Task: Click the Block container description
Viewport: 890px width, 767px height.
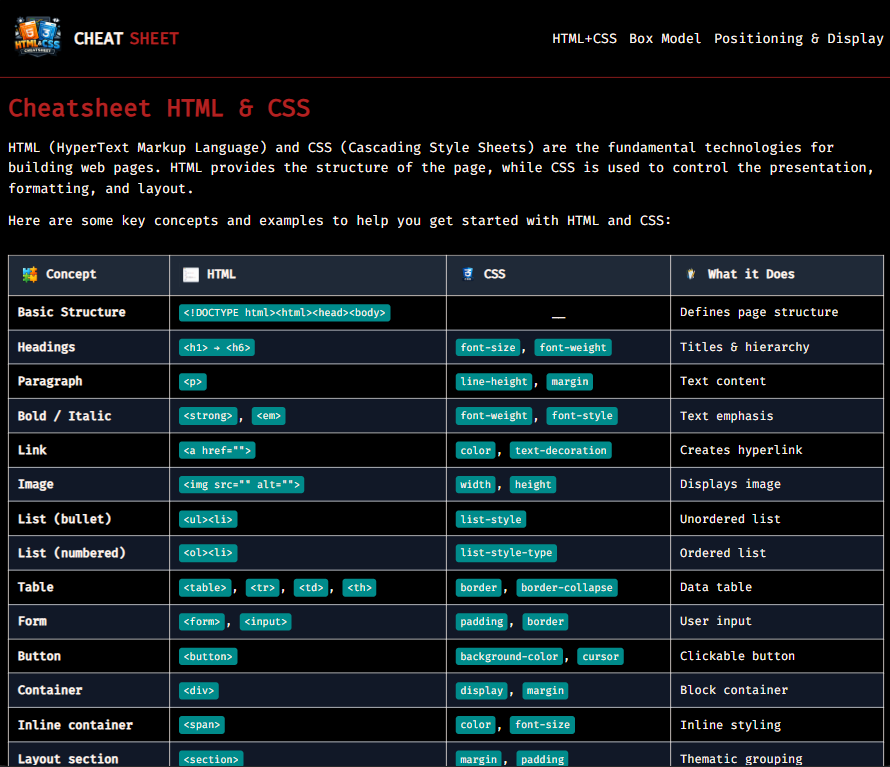Action: [x=734, y=690]
